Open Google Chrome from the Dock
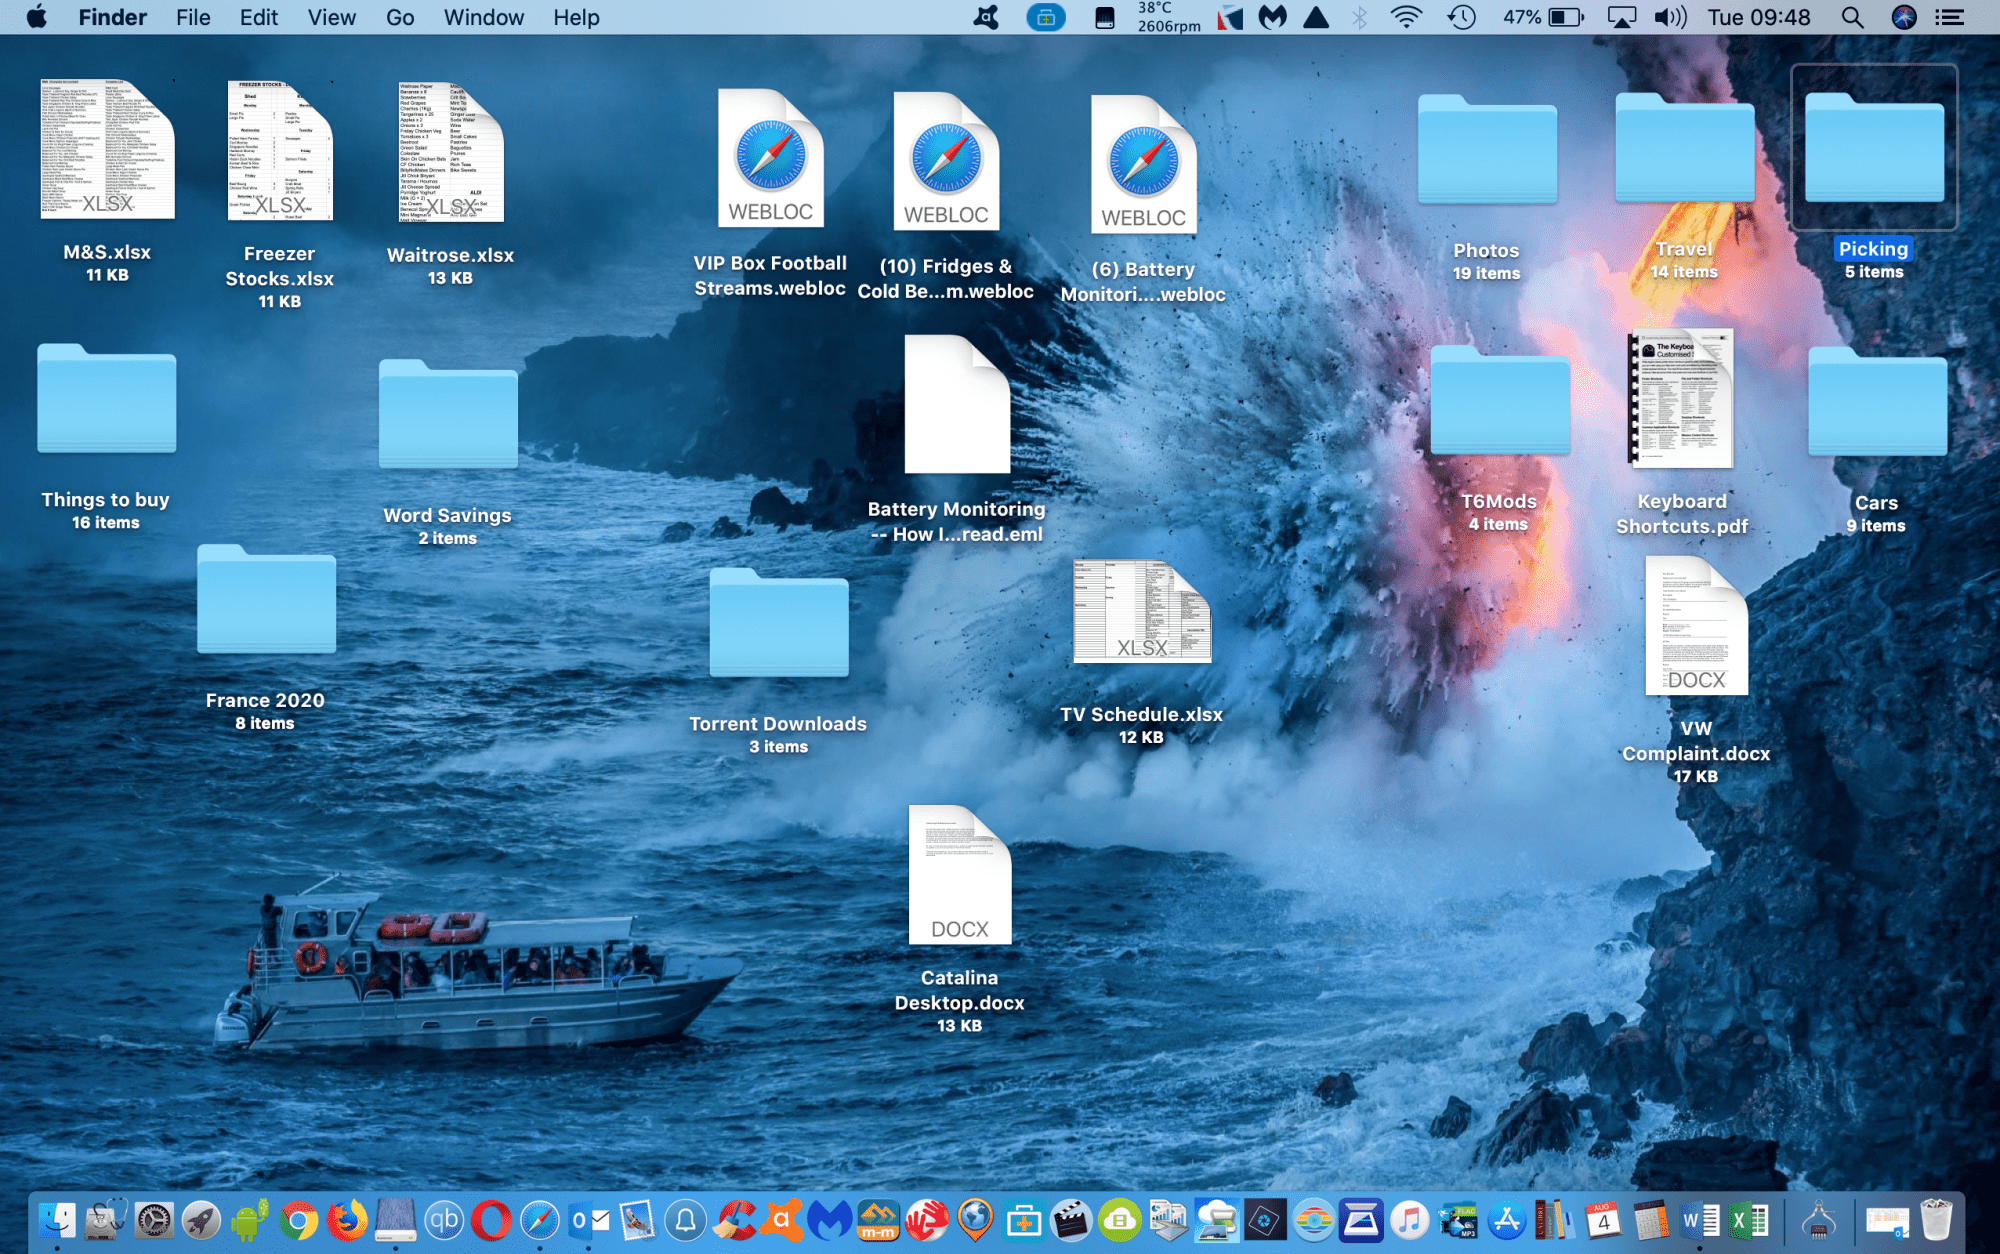 [300, 1222]
